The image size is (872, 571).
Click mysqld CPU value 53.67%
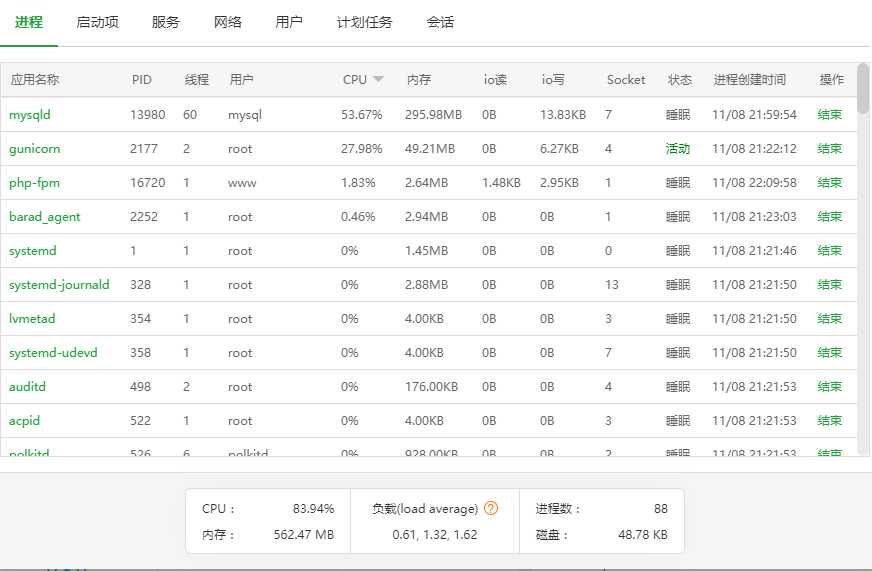pos(361,115)
